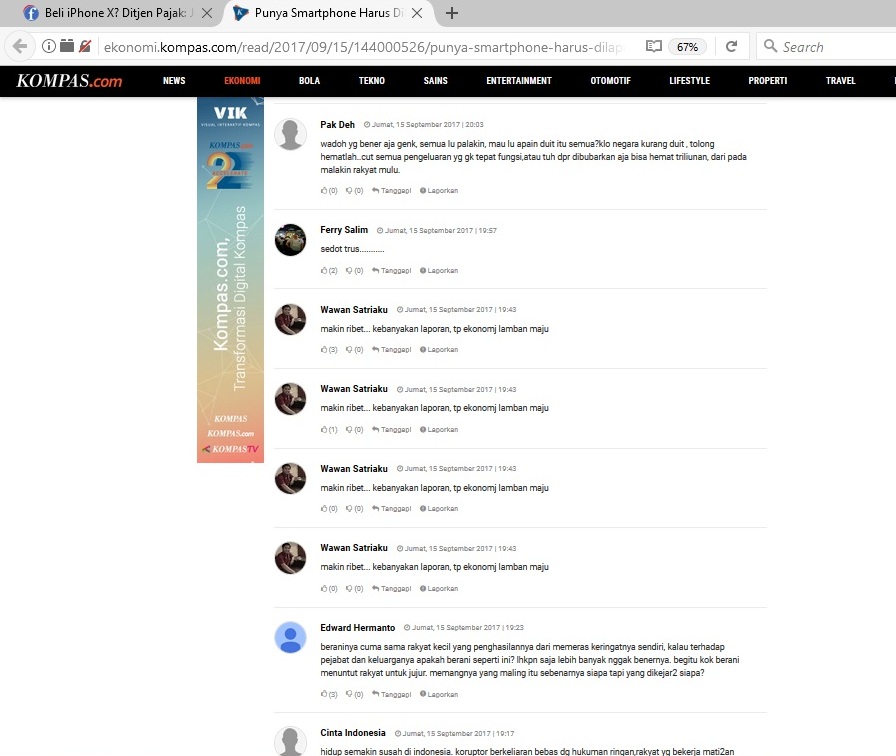Open the 67% zoom level indicator
The image size is (896, 756).
687,46
